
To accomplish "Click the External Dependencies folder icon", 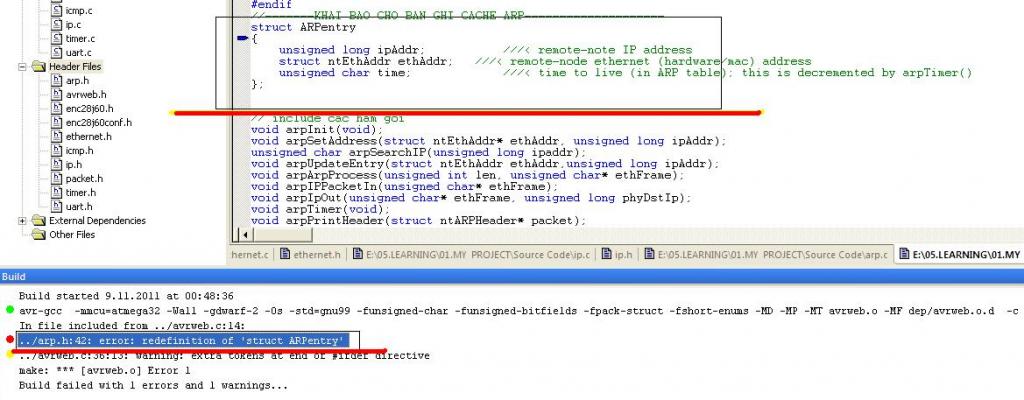I will tap(39, 221).
